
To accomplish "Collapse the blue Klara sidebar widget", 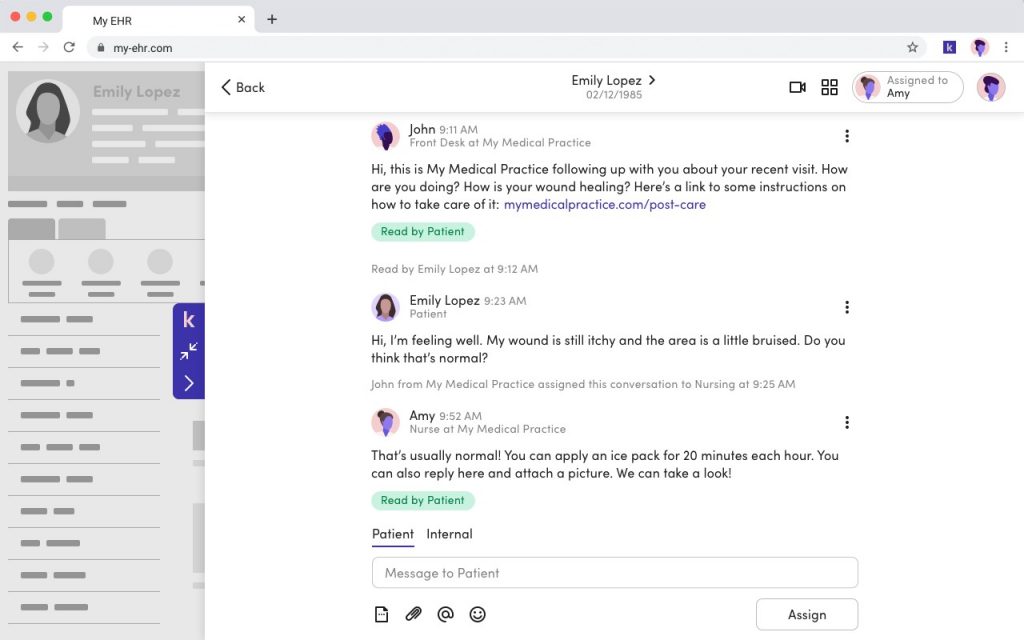I will (189, 352).
